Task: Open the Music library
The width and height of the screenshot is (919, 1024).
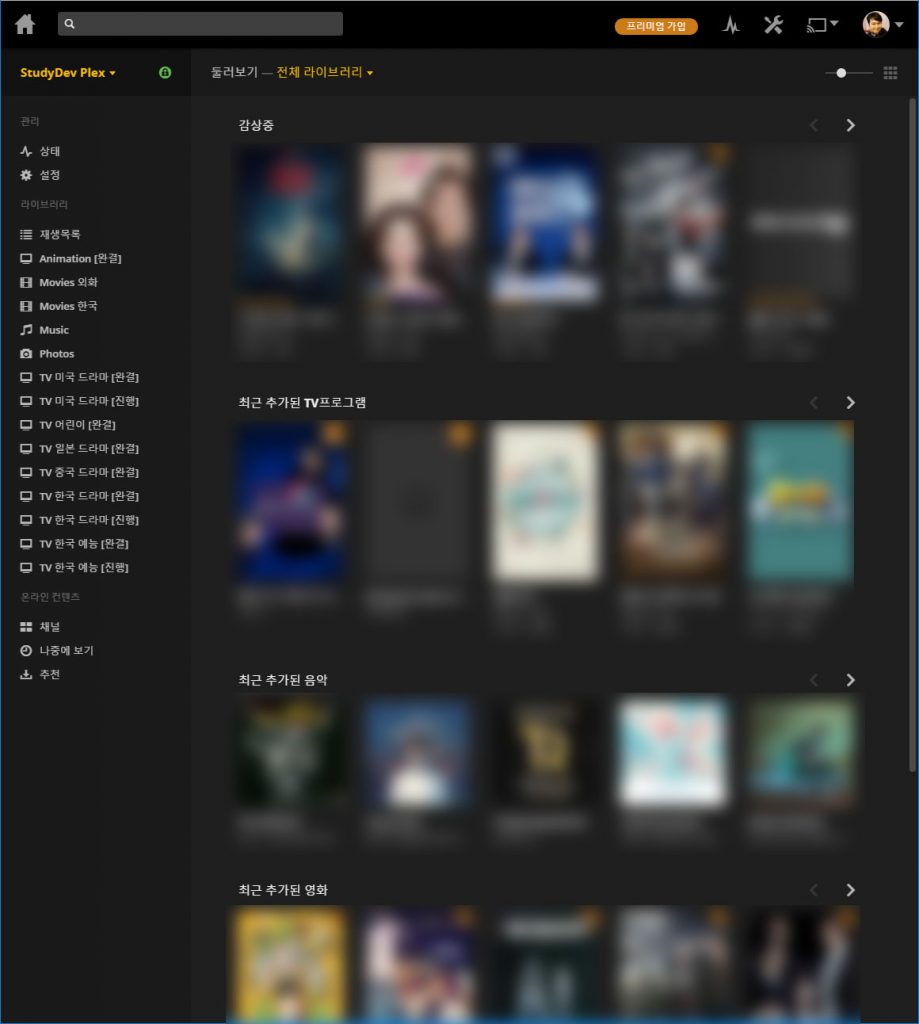Action: [x=54, y=330]
